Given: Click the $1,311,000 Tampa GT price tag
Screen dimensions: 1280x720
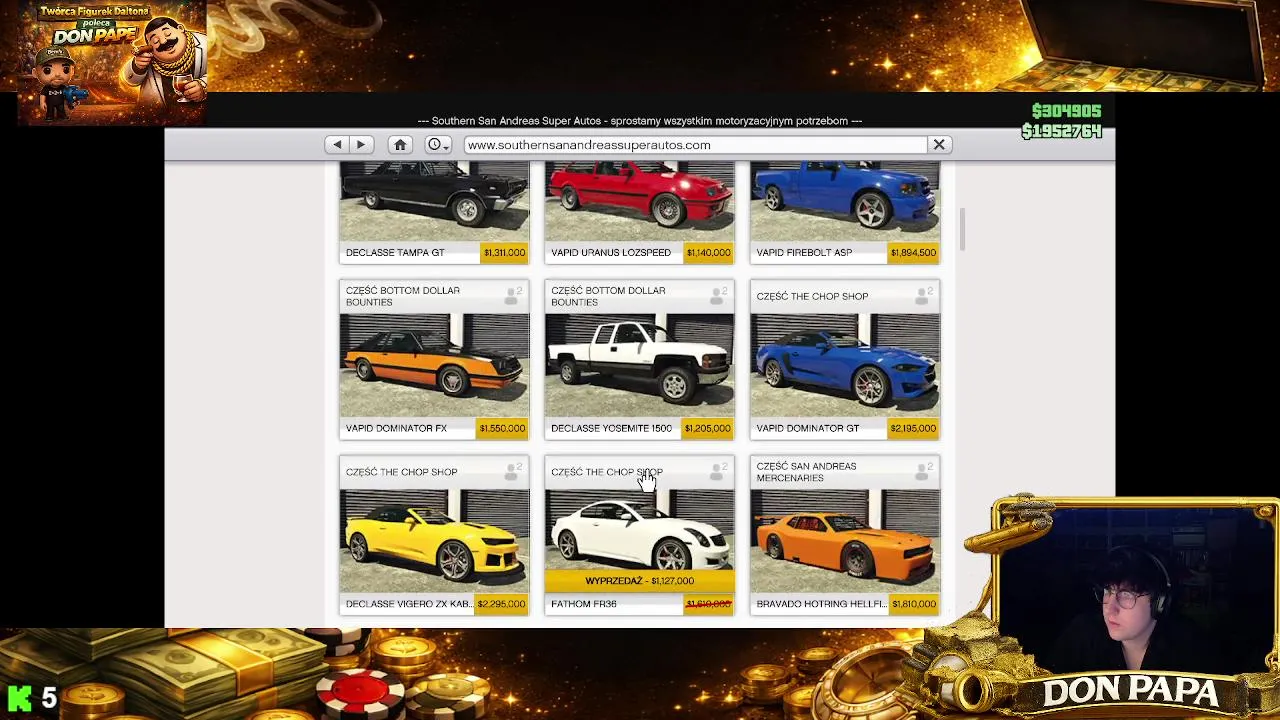Looking at the screenshot, I should click(x=504, y=253).
